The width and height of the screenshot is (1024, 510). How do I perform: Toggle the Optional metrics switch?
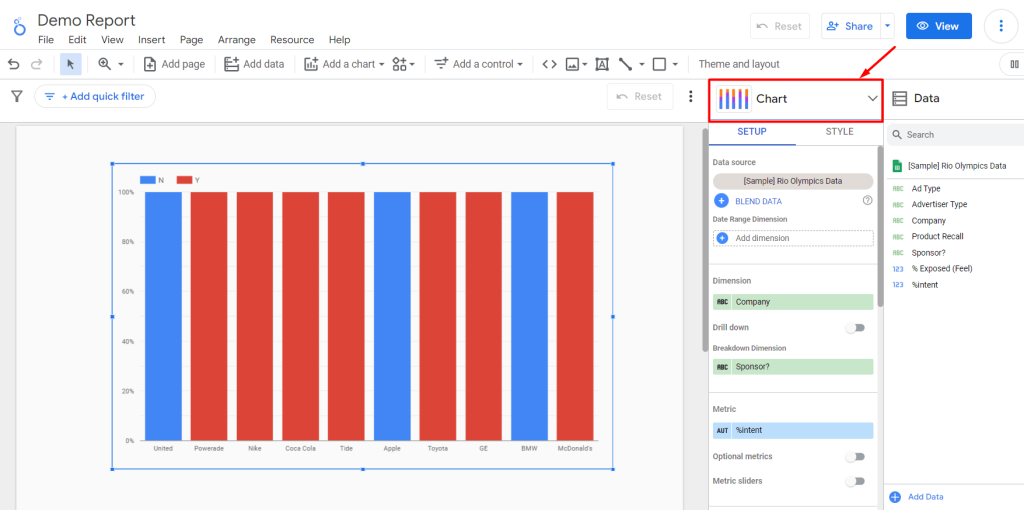[x=855, y=456]
